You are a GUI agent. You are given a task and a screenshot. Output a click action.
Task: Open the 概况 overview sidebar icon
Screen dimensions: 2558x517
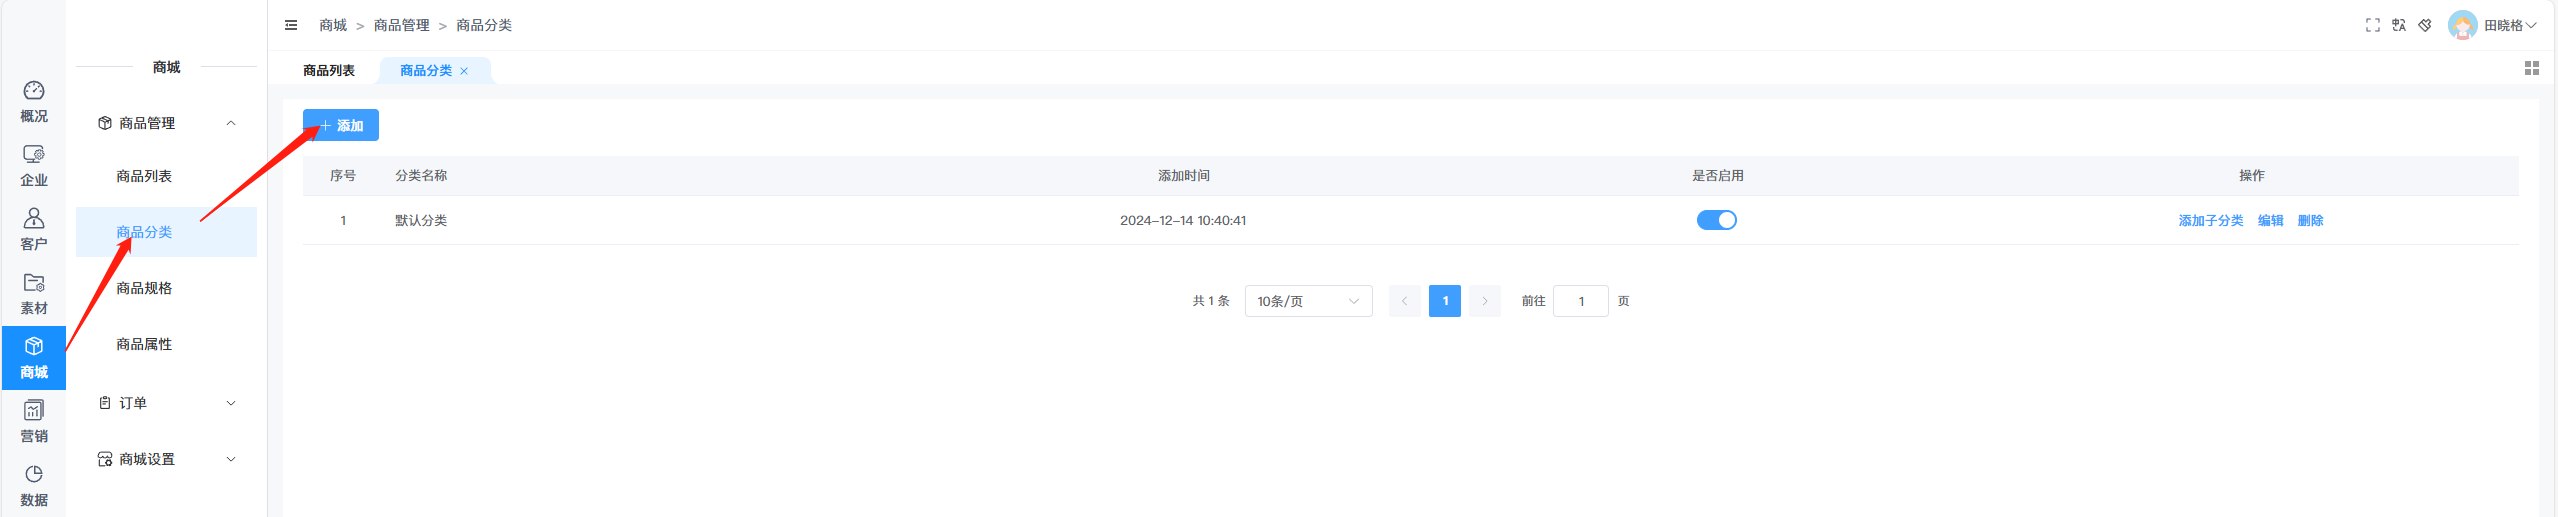(x=34, y=102)
